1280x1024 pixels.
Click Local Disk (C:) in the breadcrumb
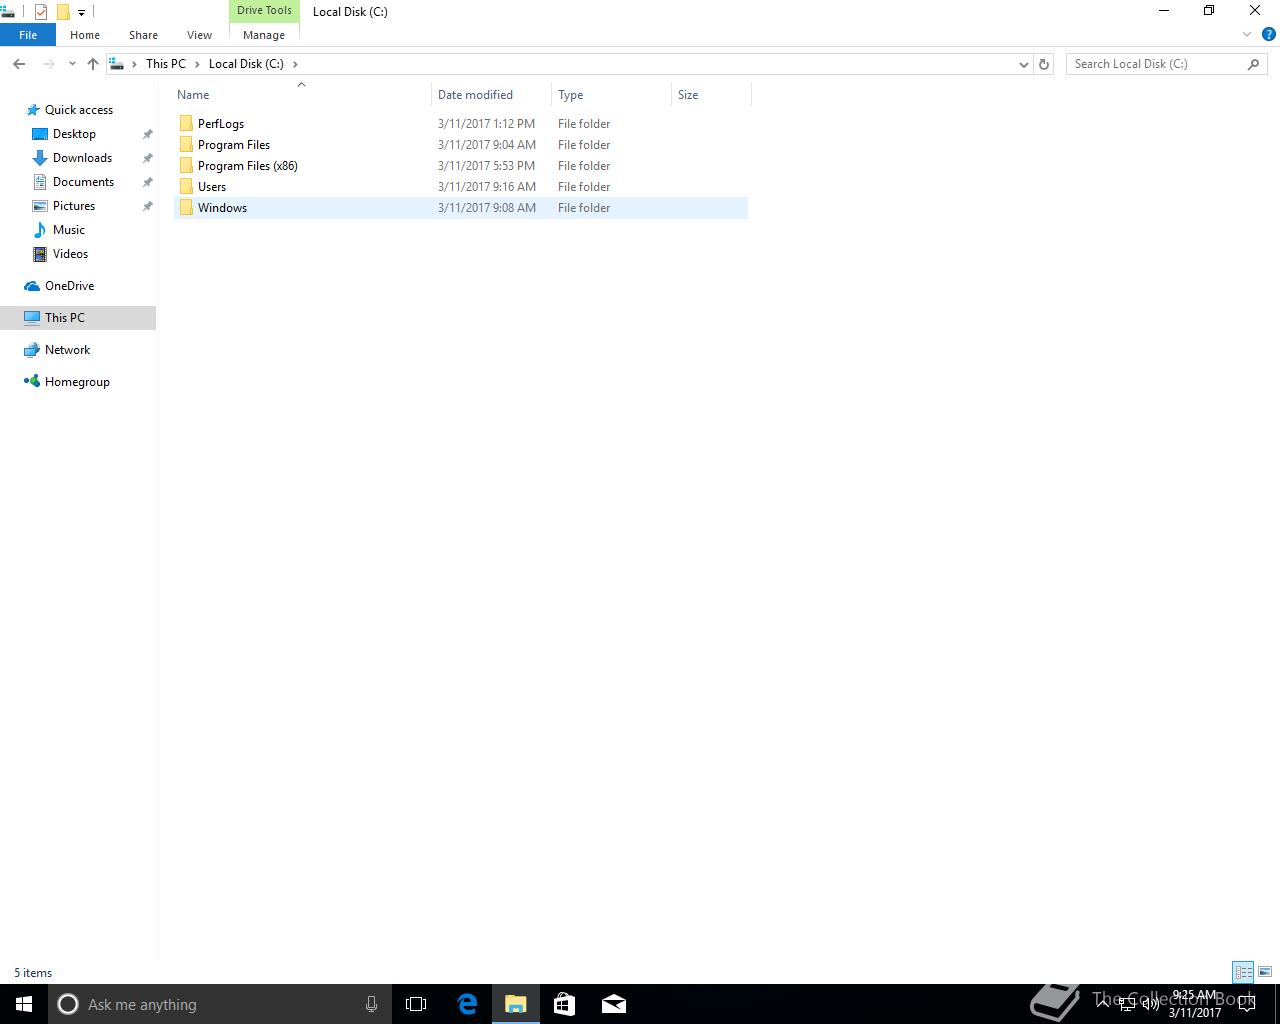(246, 64)
